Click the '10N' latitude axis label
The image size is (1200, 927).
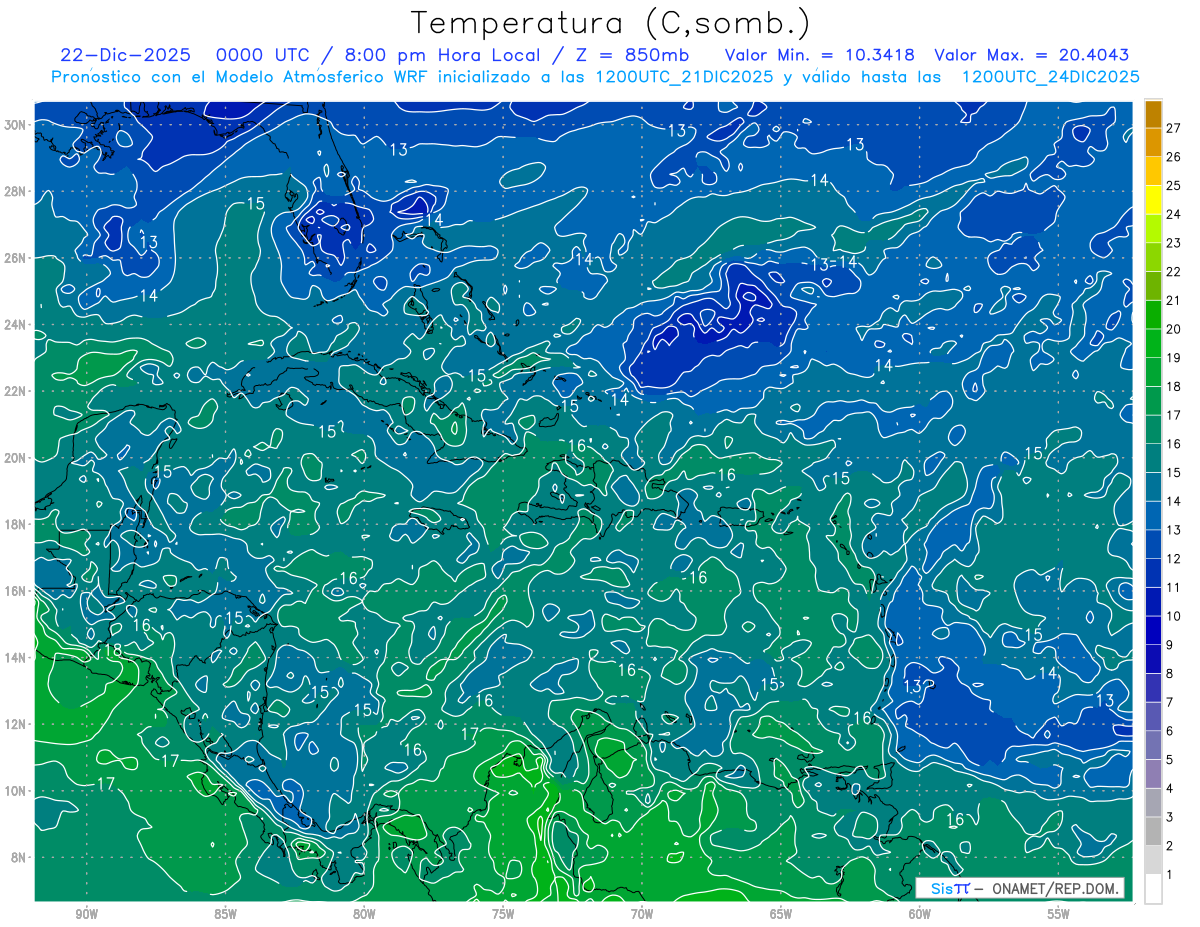pos(14,791)
